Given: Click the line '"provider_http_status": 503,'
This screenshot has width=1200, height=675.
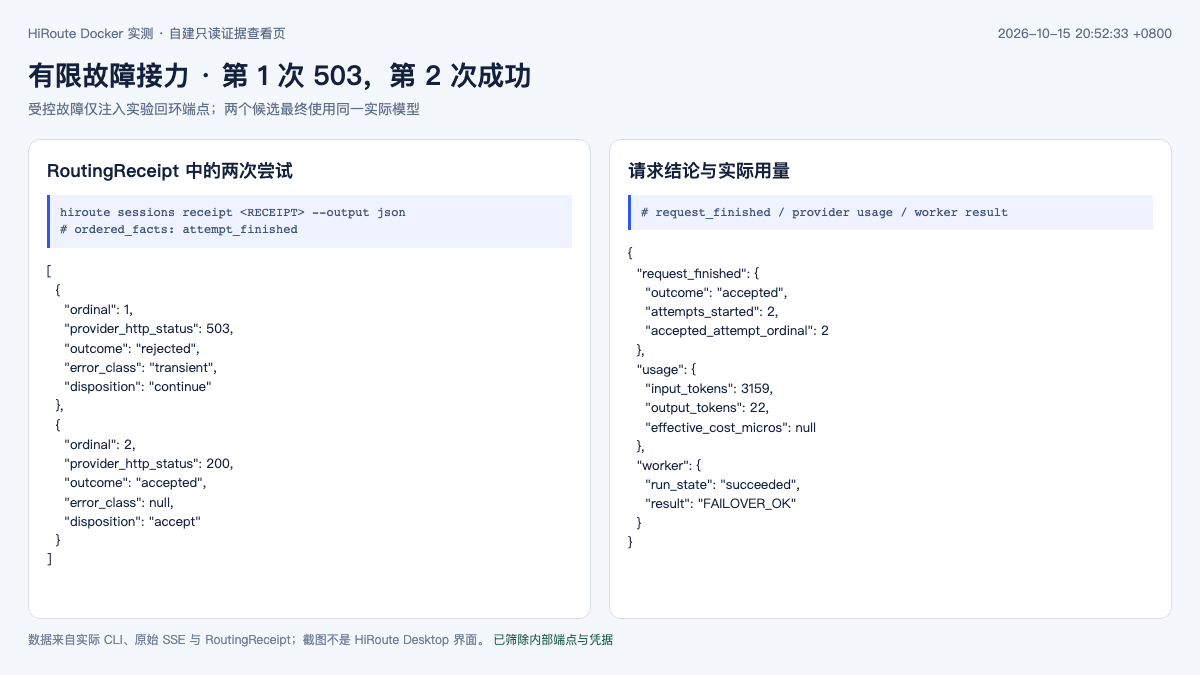Looking at the screenshot, I should click(148, 328).
